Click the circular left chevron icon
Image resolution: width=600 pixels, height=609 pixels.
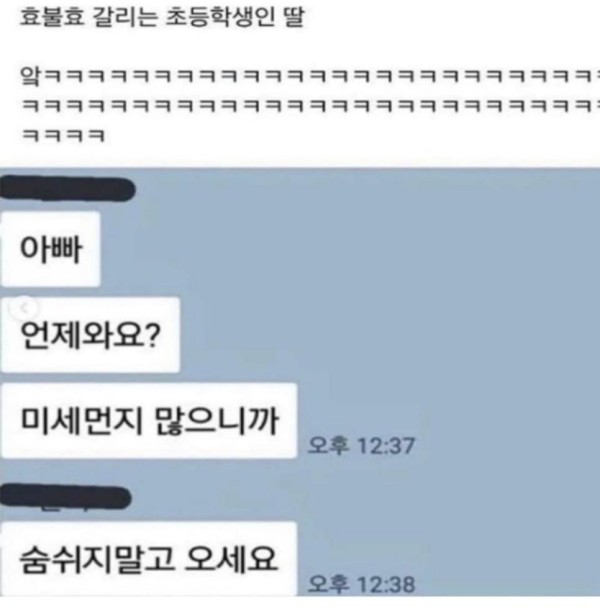24,308
